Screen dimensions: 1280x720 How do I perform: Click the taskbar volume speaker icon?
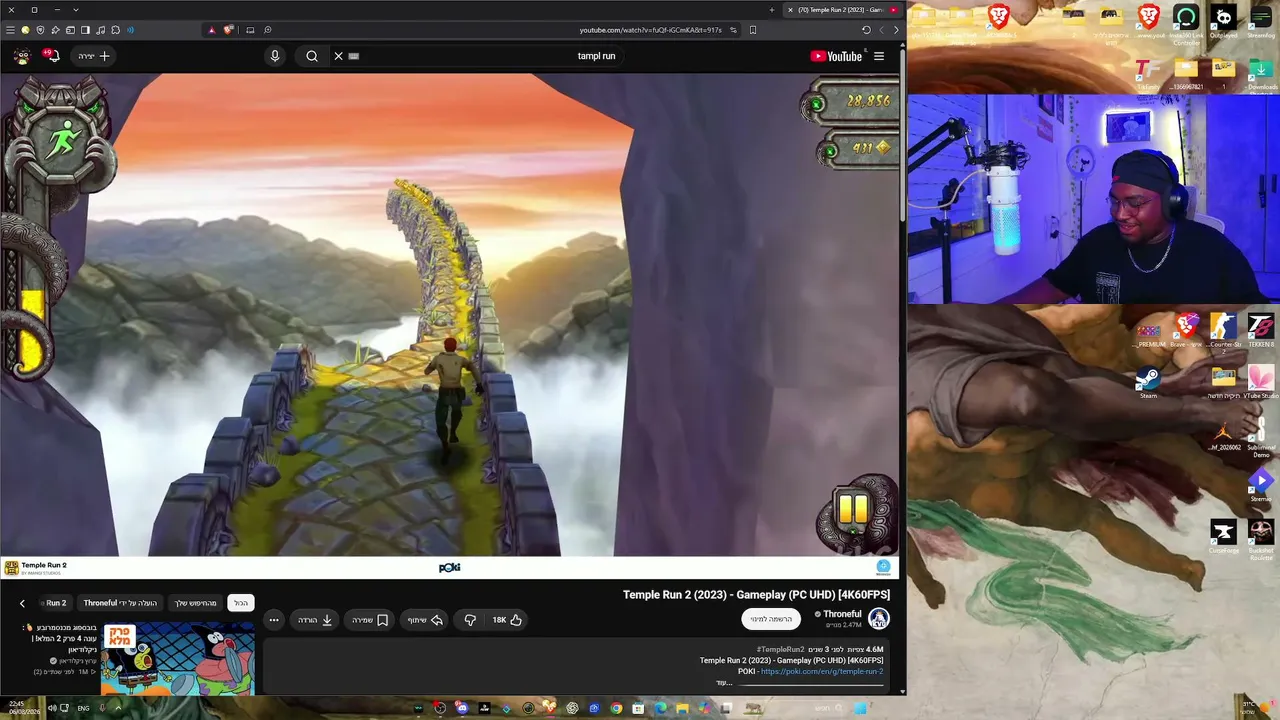click(52, 708)
